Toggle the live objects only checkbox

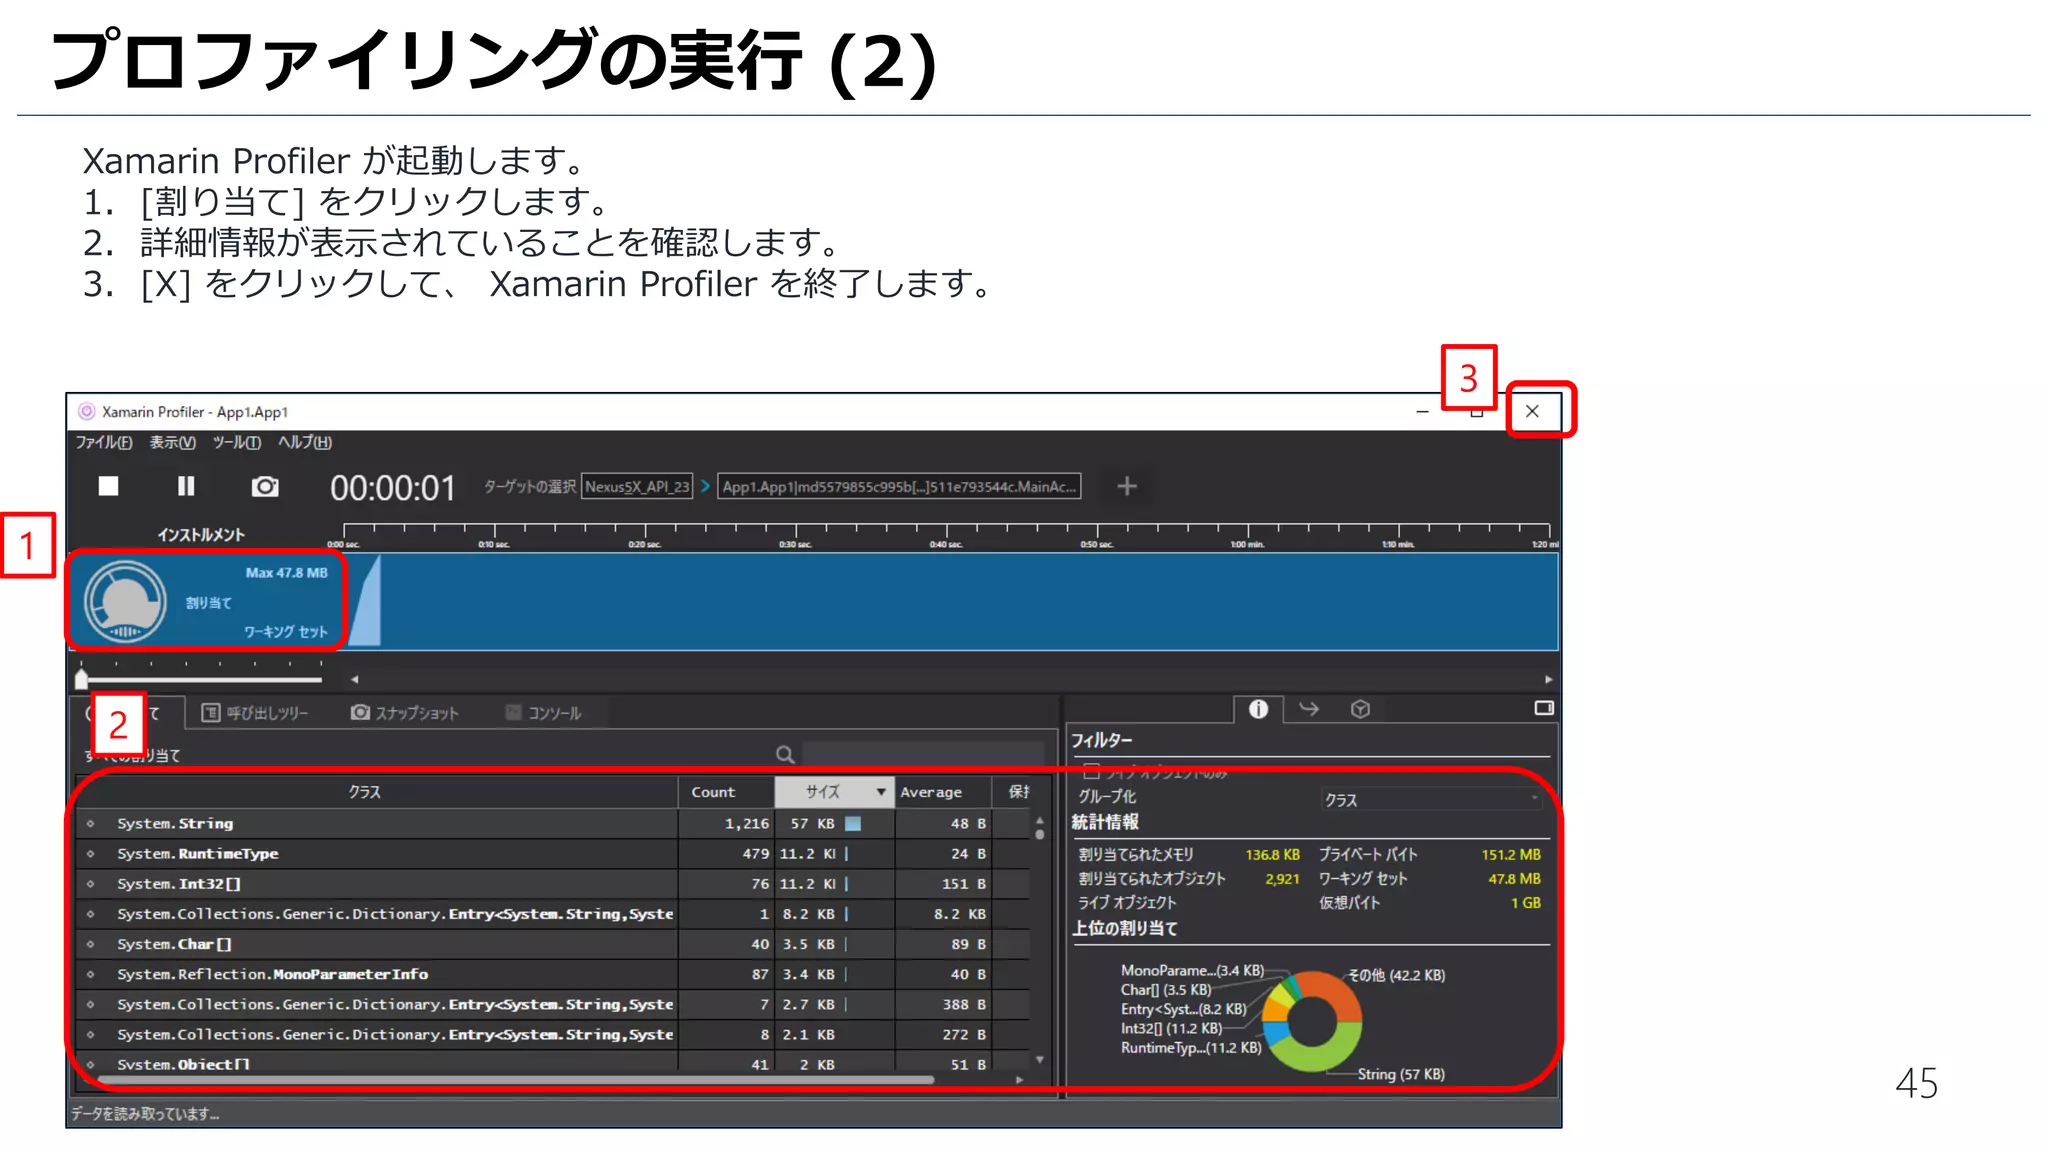tap(1092, 771)
